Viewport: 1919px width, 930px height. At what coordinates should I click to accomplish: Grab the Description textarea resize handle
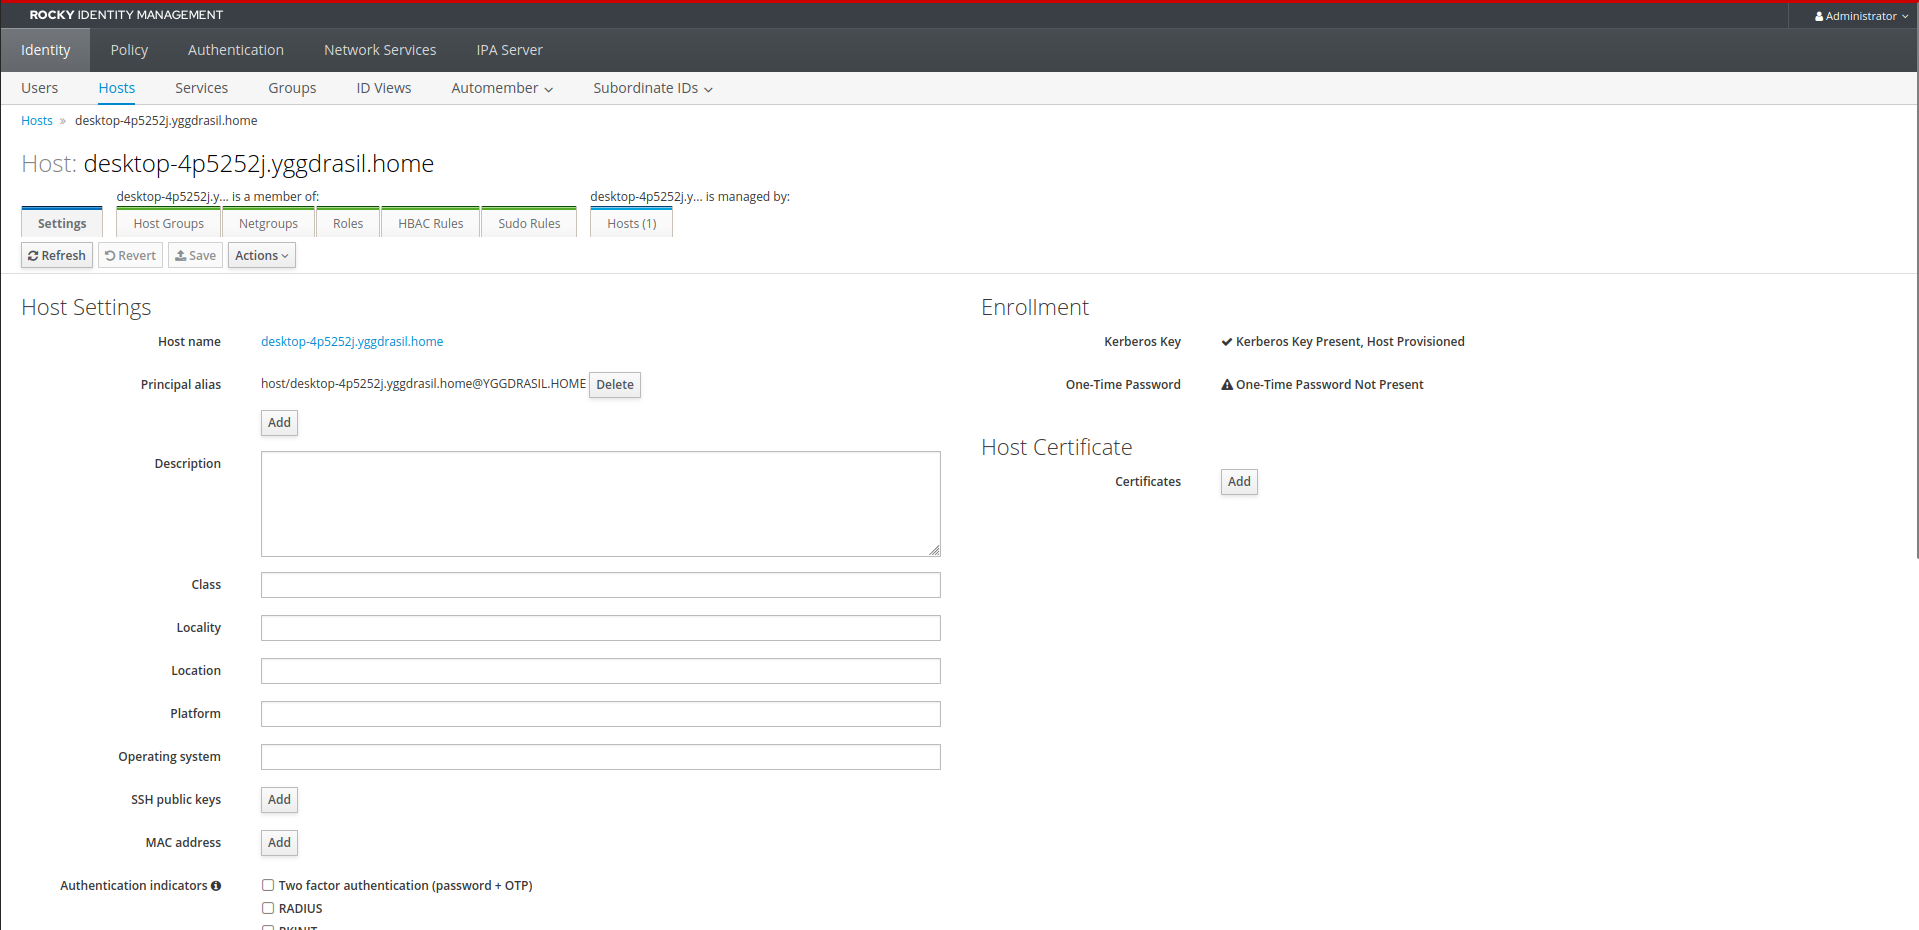point(934,550)
